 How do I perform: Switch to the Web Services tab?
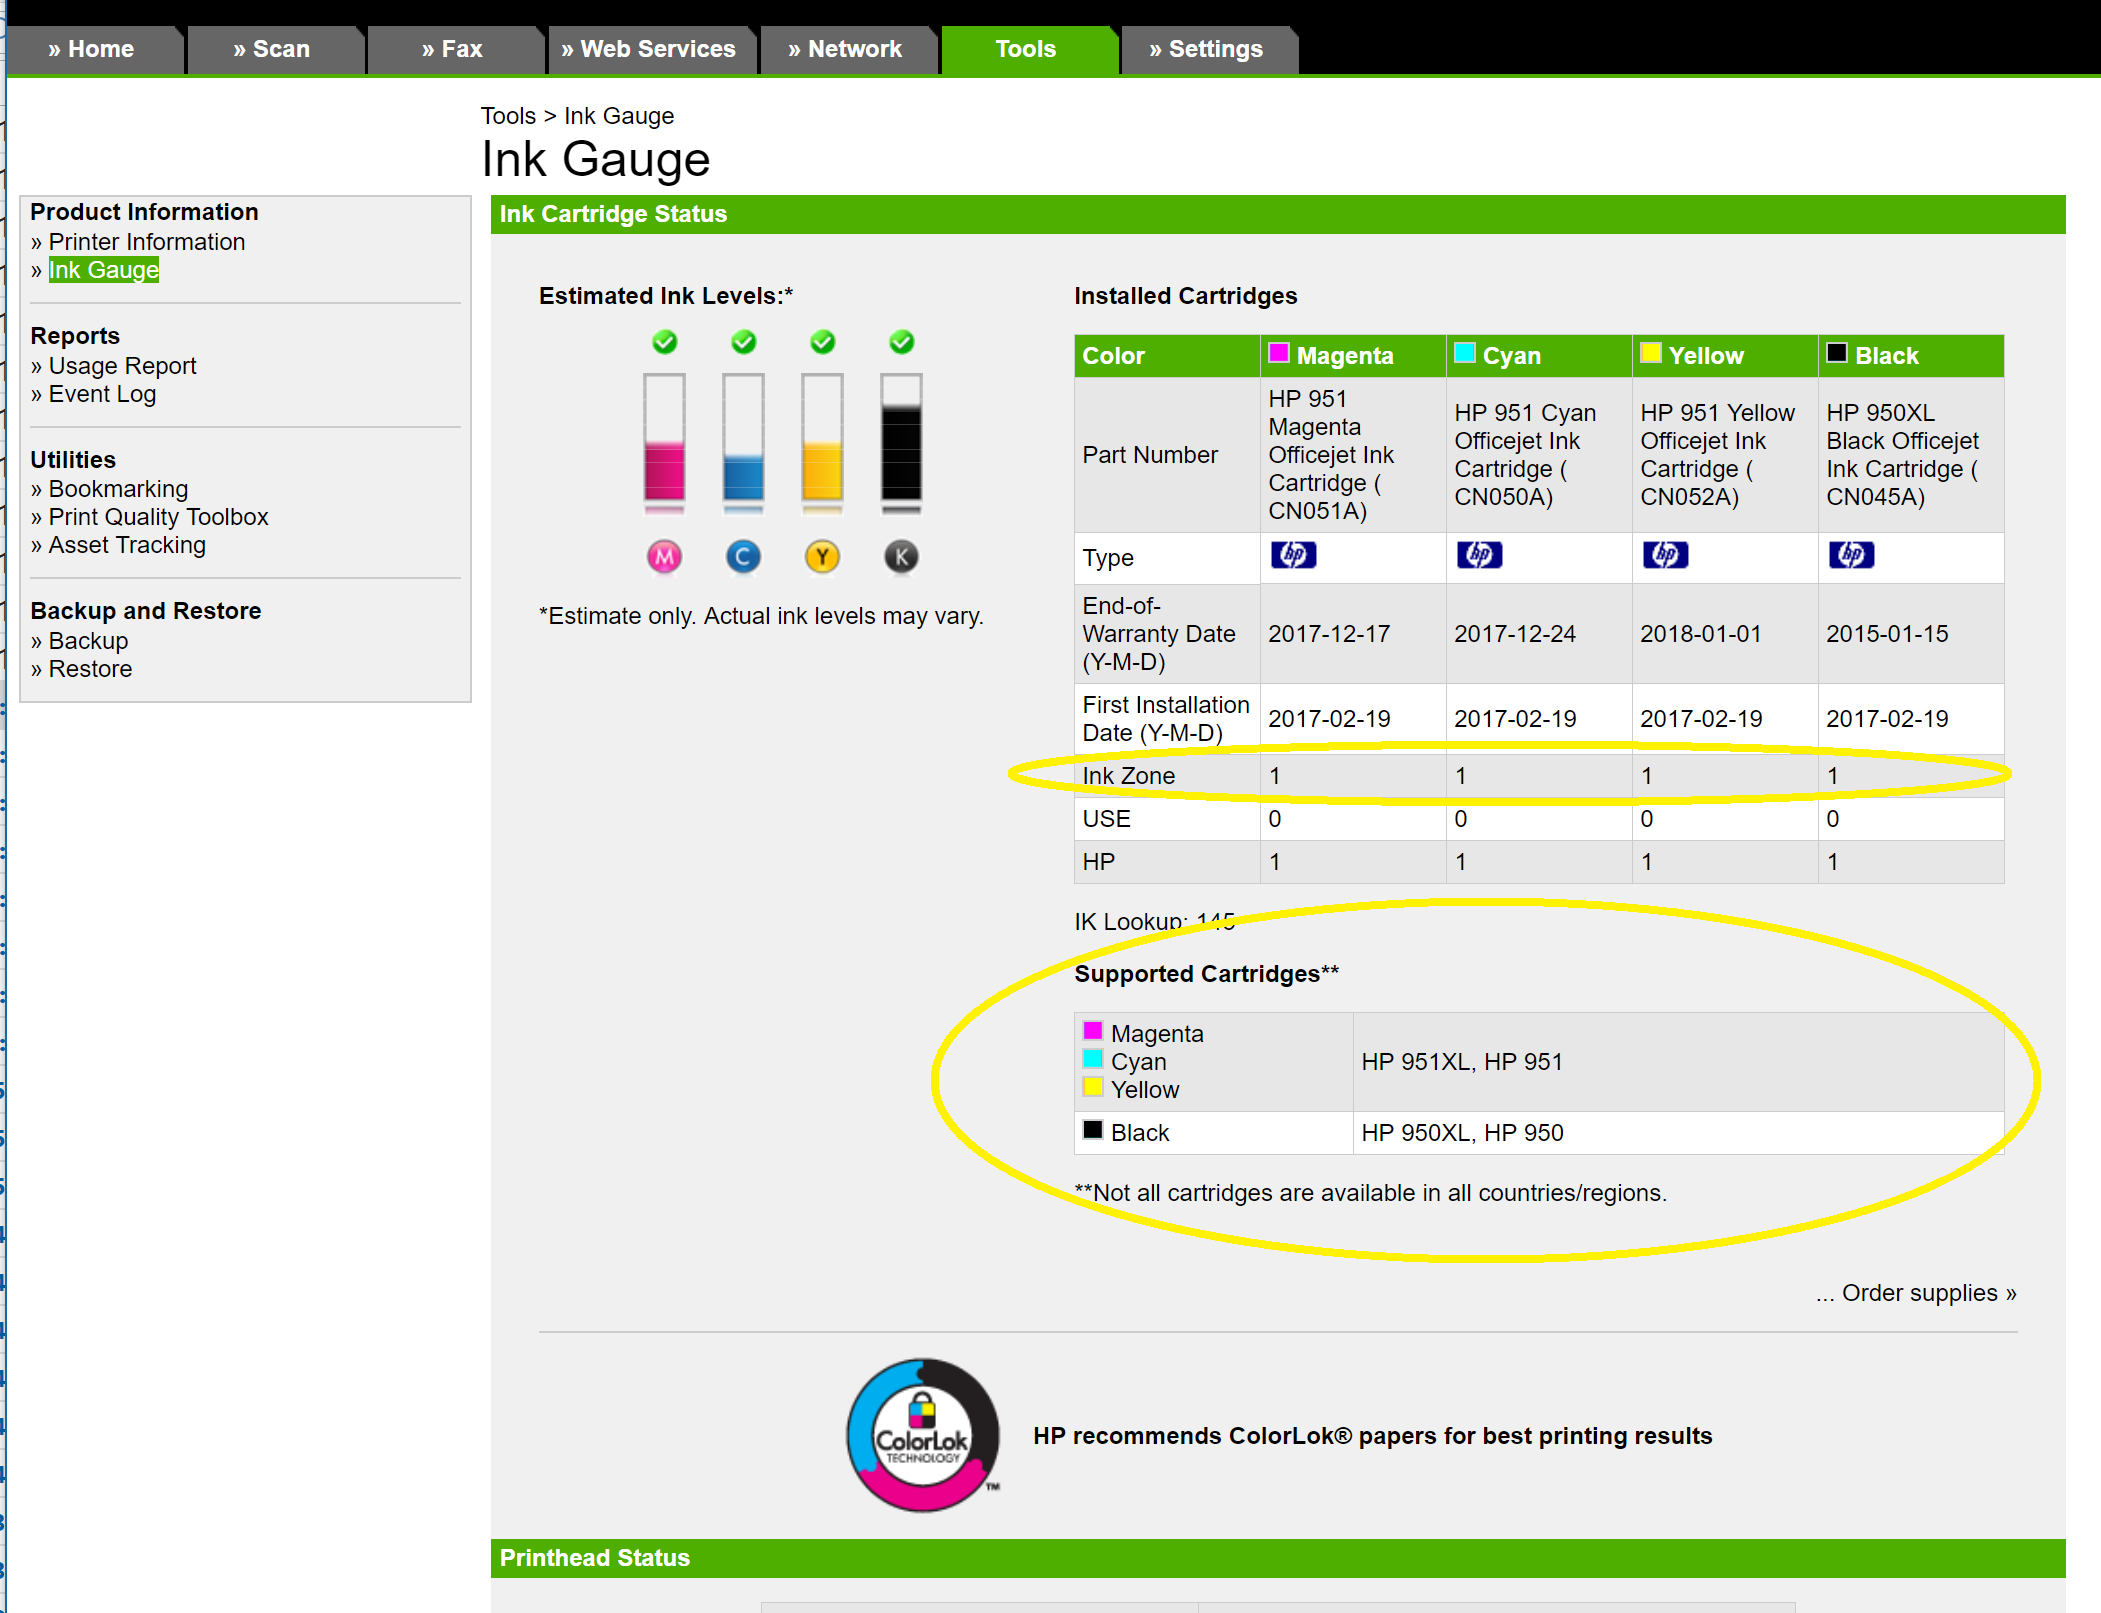(x=648, y=49)
